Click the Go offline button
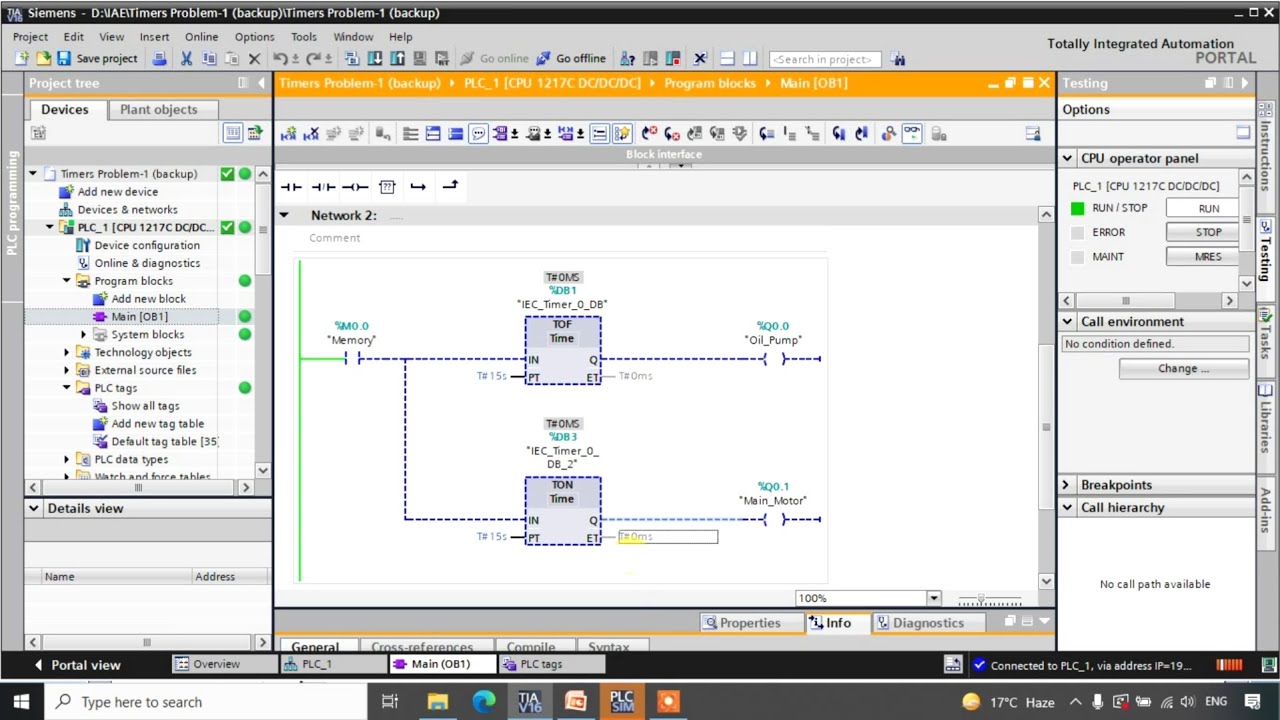 [x=572, y=59]
